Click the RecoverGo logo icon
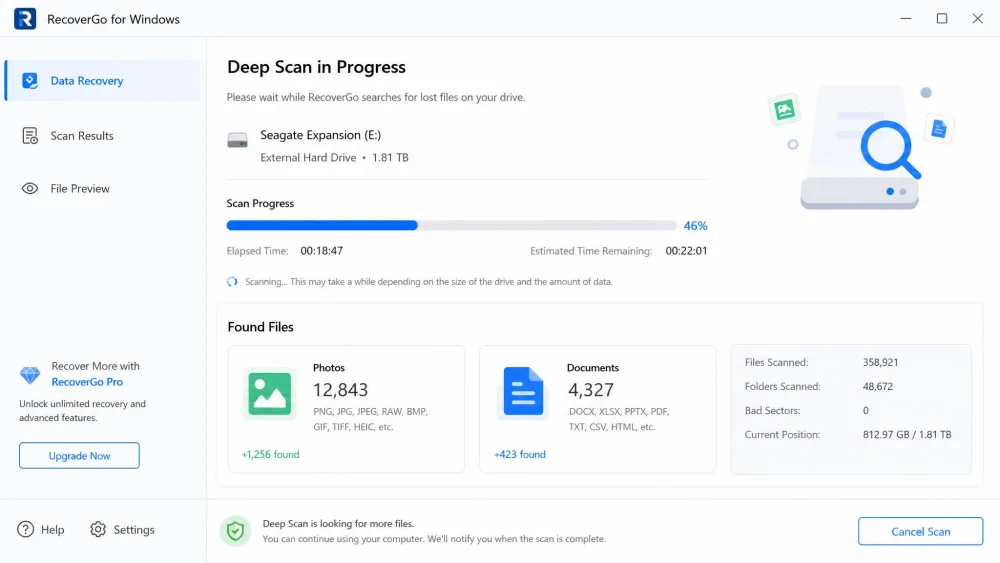Viewport: 1000px width, 563px height. point(25,18)
